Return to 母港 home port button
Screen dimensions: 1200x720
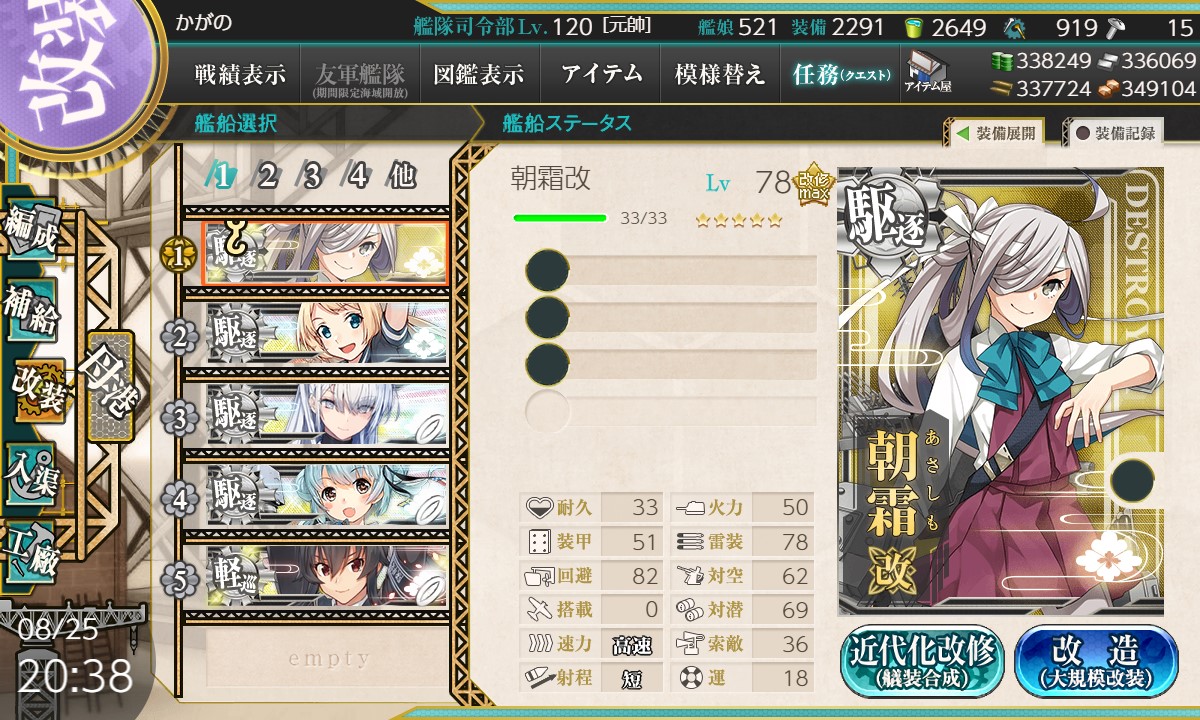tap(108, 387)
